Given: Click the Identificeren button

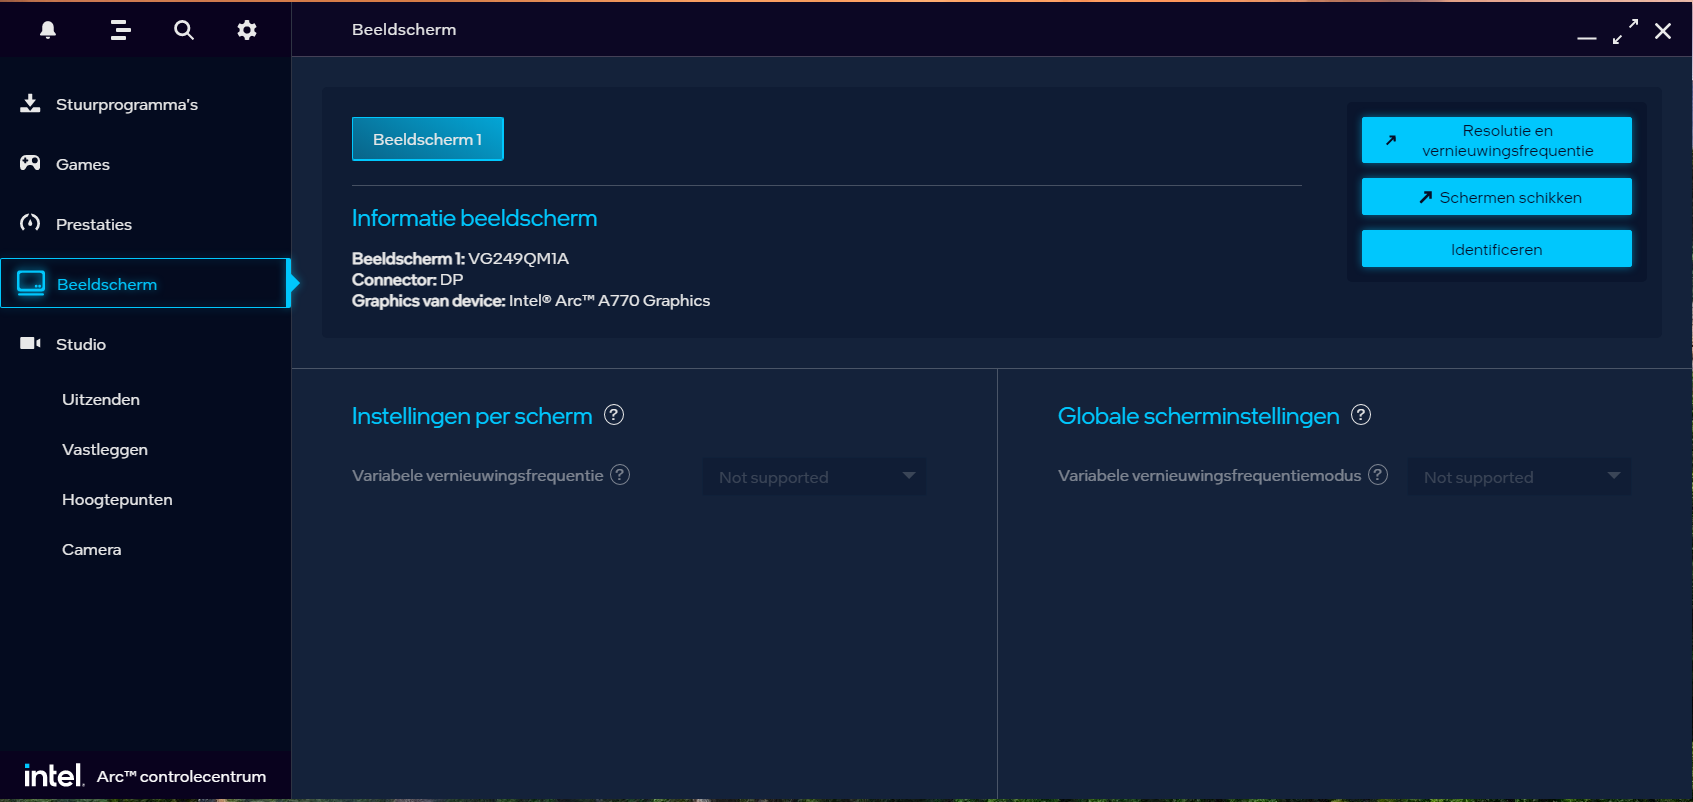Looking at the screenshot, I should click(1496, 249).
